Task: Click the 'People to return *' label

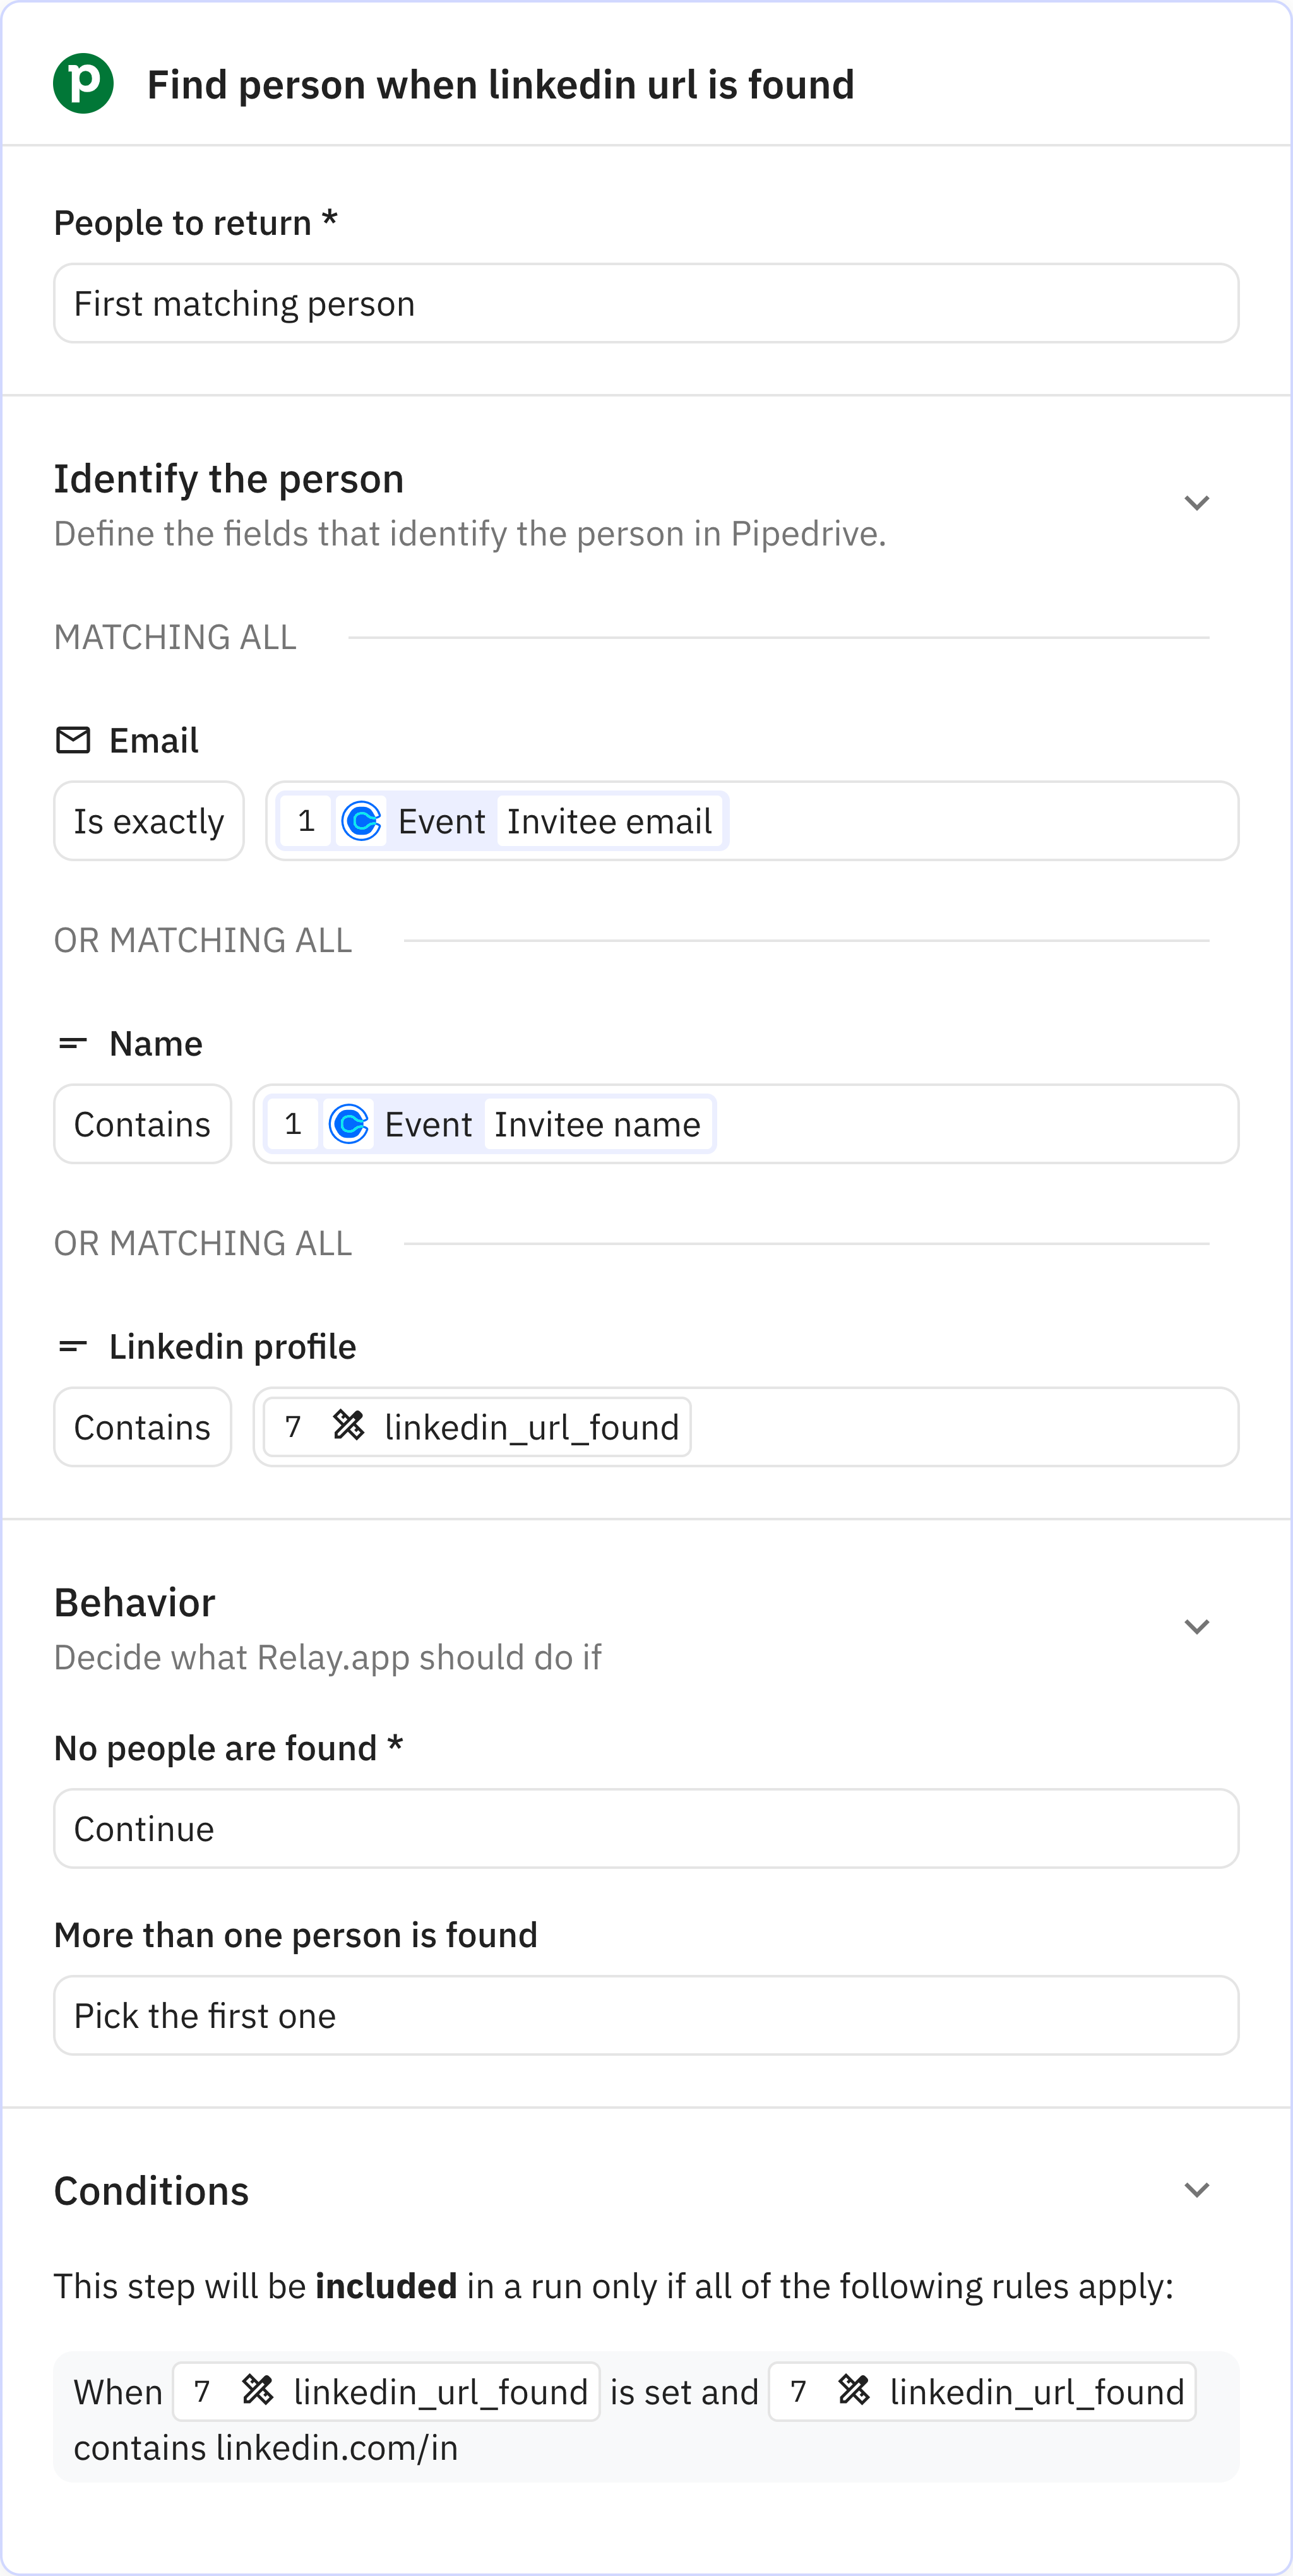Action: point(196,223)
